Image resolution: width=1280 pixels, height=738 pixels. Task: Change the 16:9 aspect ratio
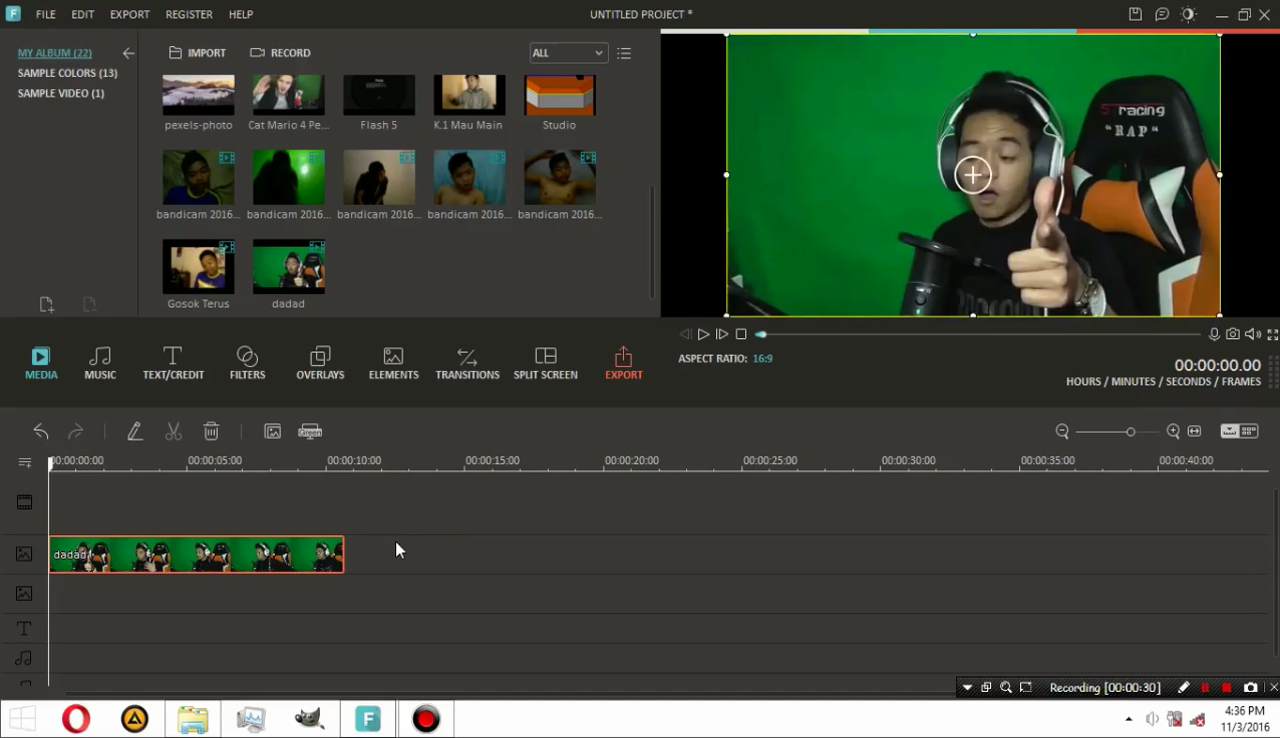click(x=762, y=358)
